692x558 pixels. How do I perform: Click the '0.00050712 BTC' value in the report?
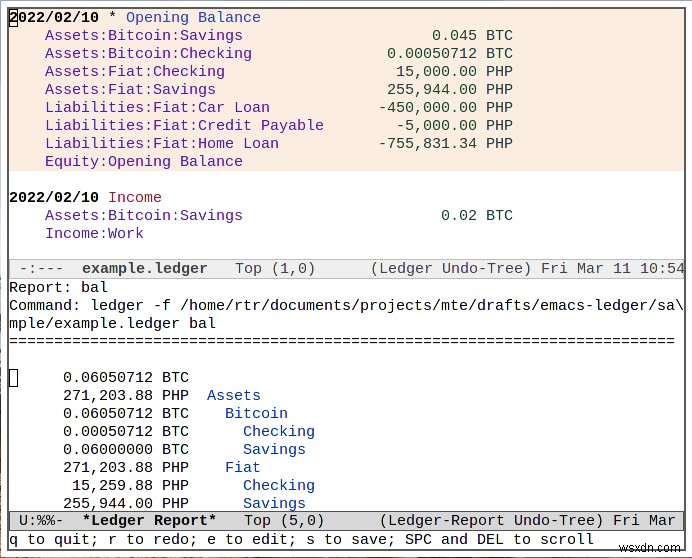[126, 431]
